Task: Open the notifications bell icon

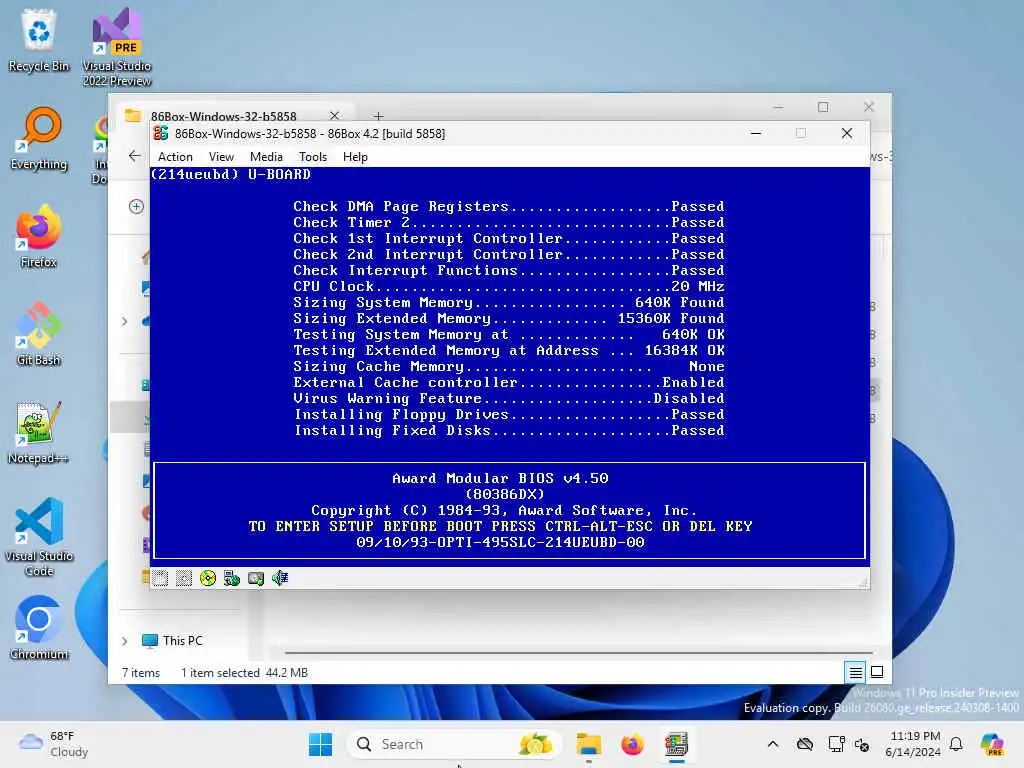Action: [x=956, y=744]
